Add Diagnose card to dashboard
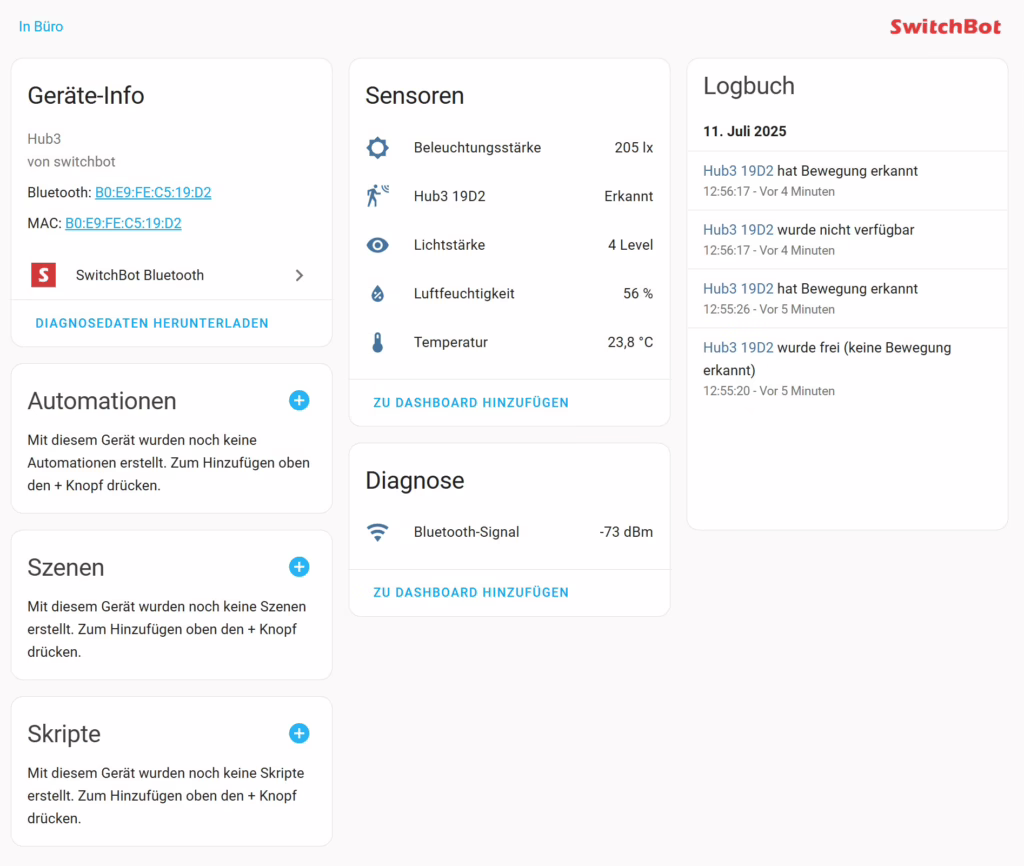1024x866 pixels. (x=471, y=592)
